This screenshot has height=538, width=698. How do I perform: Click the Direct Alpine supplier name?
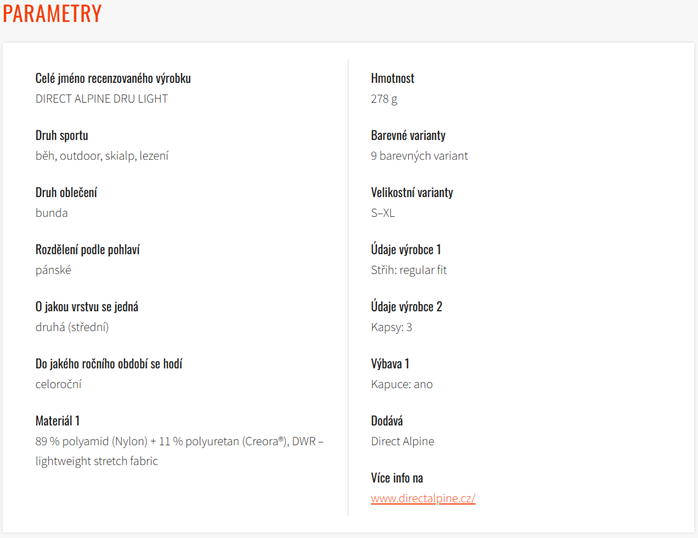(x=402, y=441)
